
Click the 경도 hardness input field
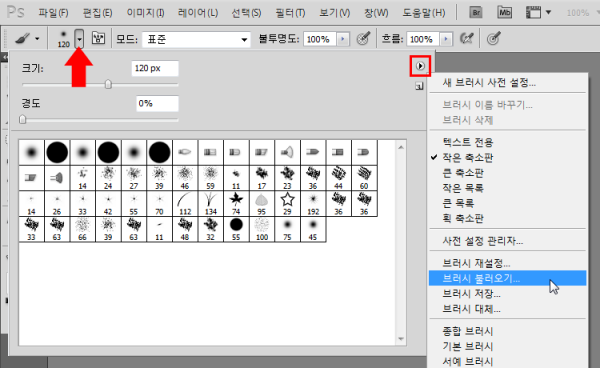click(157, 104)
